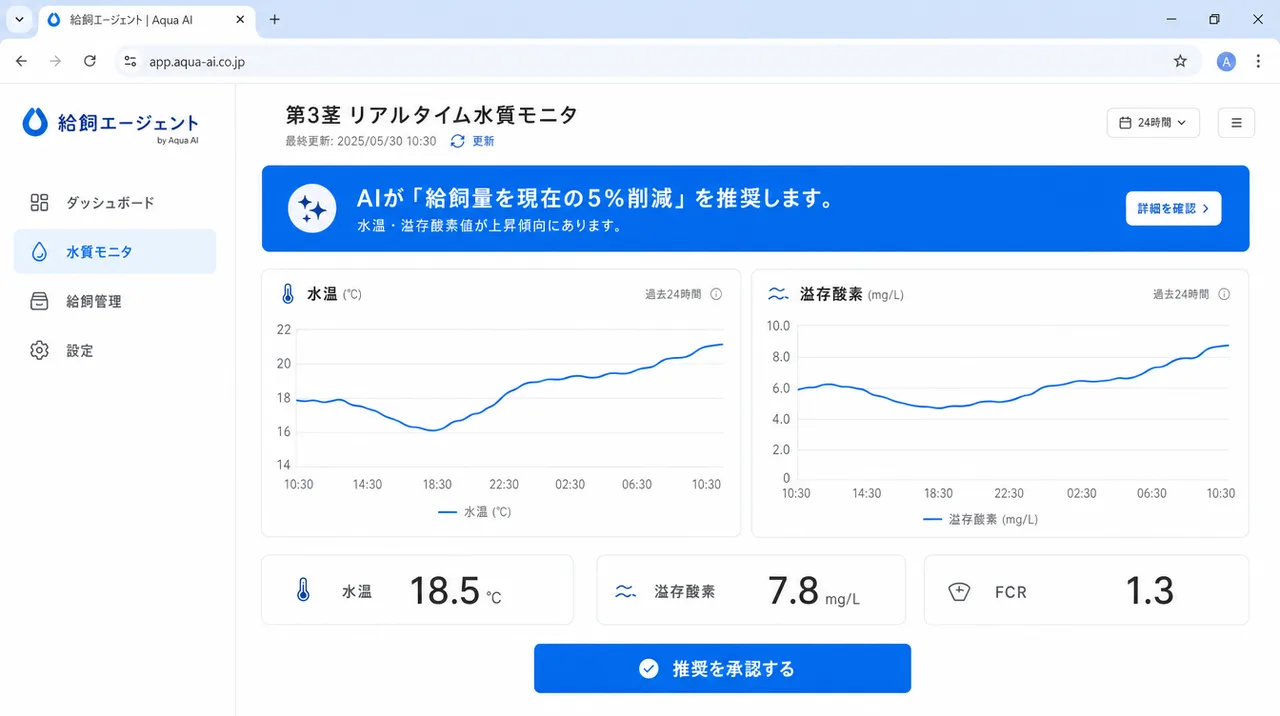The image size is (1280, 716).
Task: Click the site information icon in address bar
Action: click(129, 61)
